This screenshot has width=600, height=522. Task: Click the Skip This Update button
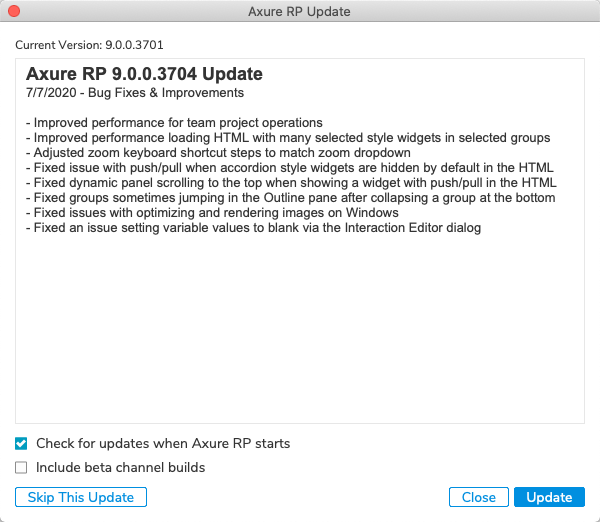click(81, 497)
